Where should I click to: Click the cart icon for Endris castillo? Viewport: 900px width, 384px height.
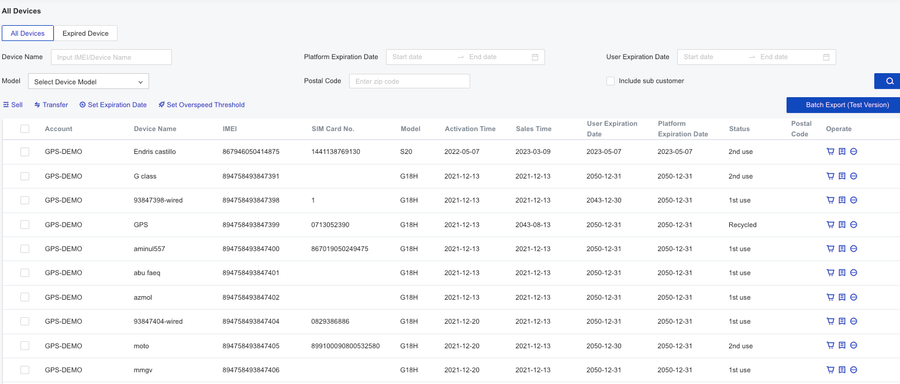click(x=830, y=152)
